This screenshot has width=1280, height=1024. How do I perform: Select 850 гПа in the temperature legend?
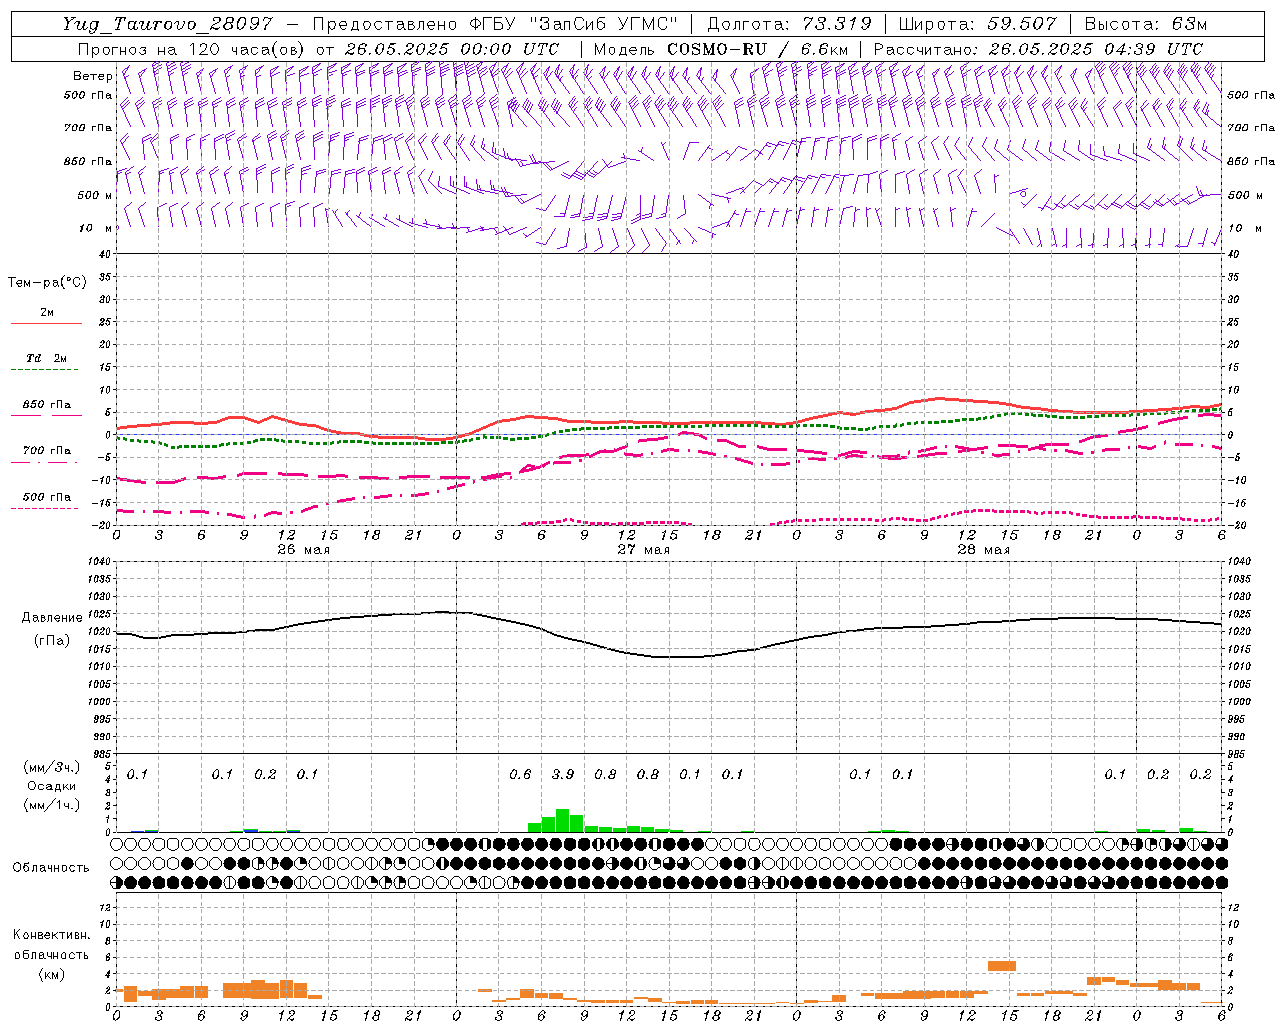pos(47,405)
